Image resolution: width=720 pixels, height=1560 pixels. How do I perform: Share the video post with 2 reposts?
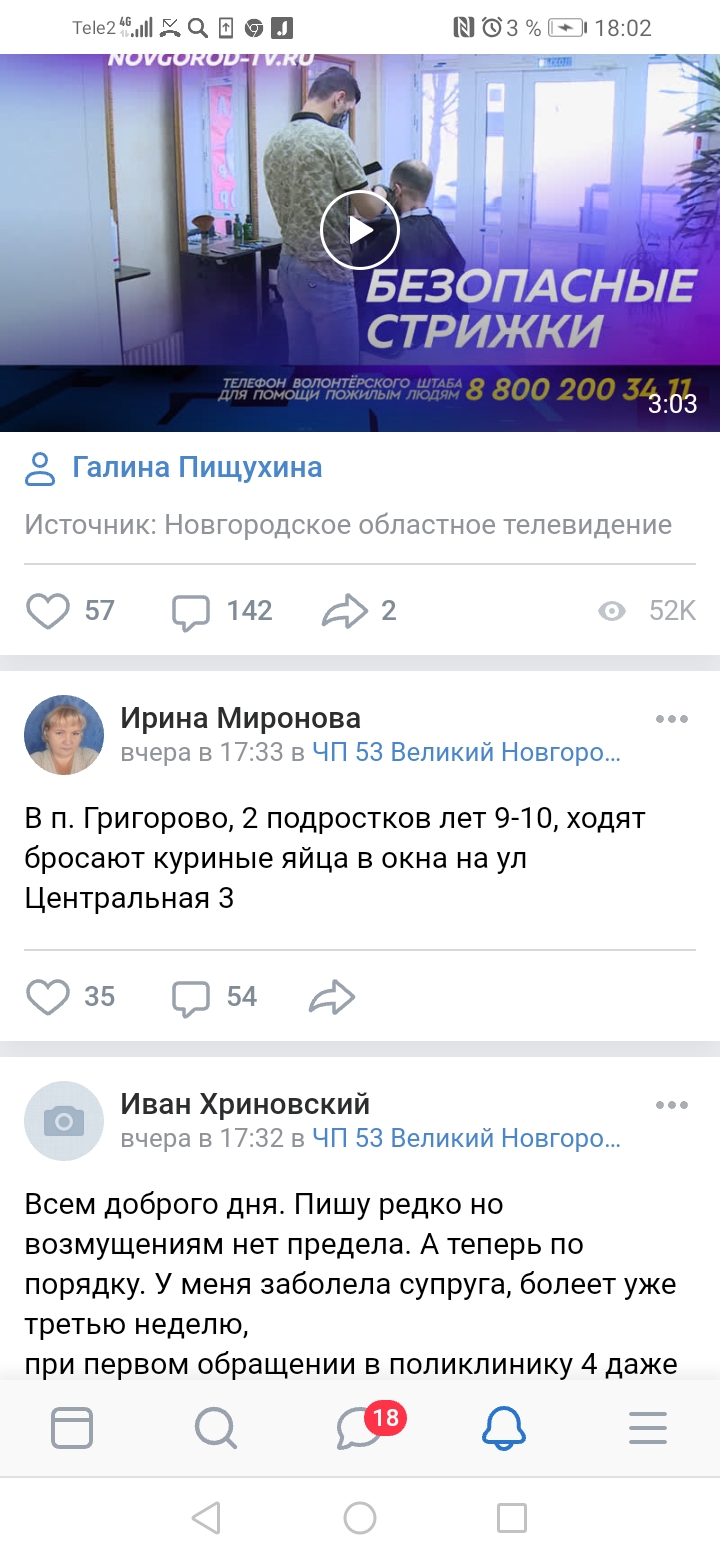(345, 611)
